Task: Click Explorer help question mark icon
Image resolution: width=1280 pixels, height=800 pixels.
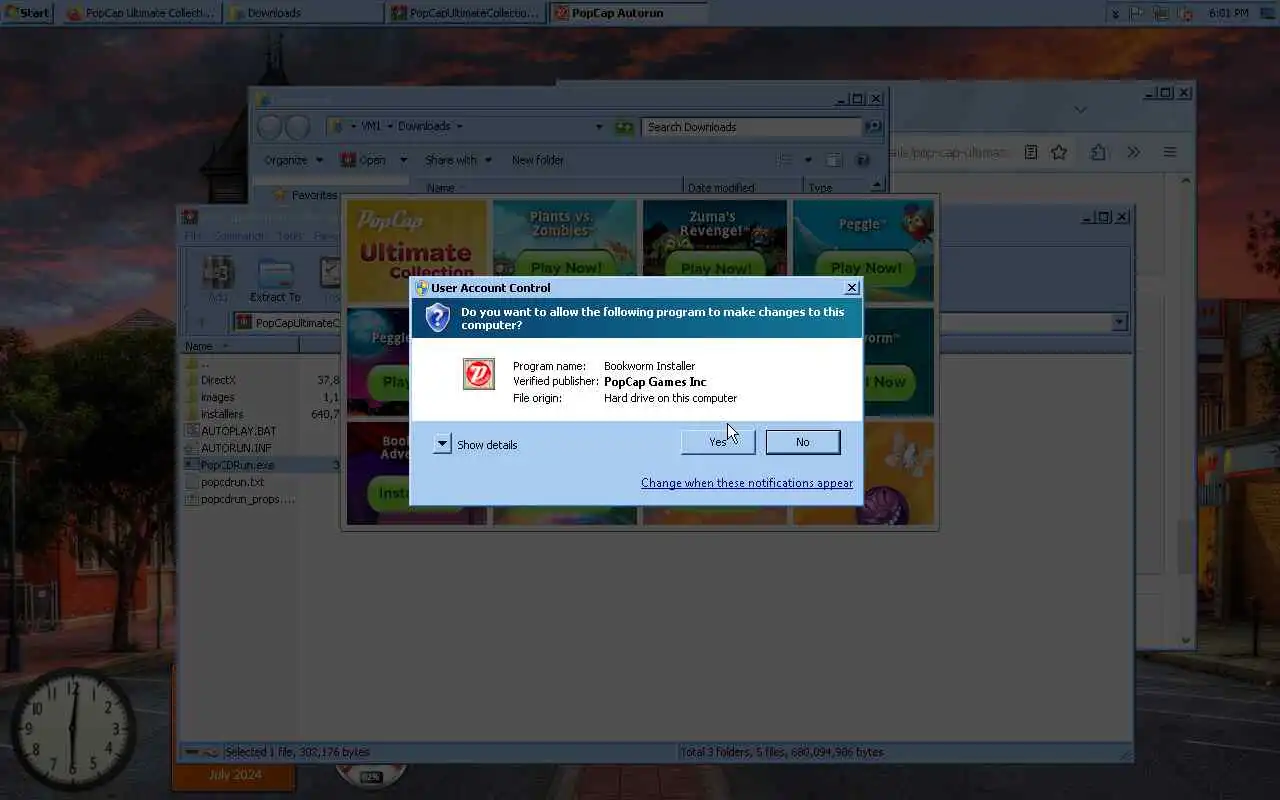Action: (x=863, y=160)
